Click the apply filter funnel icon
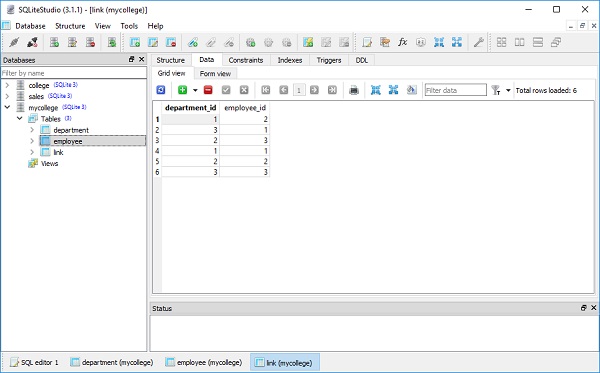The image size is (600, 373). coord(496,90)
